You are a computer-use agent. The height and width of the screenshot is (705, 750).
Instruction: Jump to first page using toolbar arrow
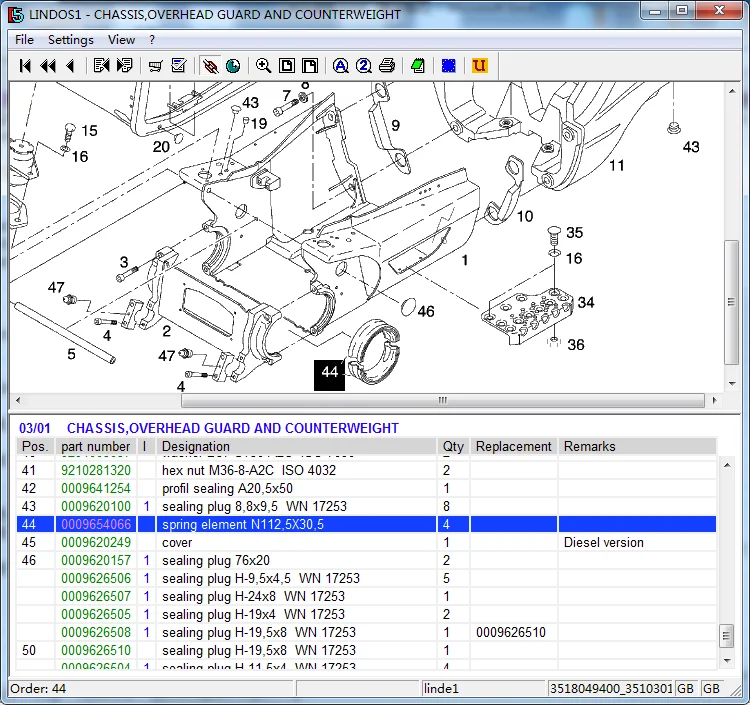pos(25,66)
